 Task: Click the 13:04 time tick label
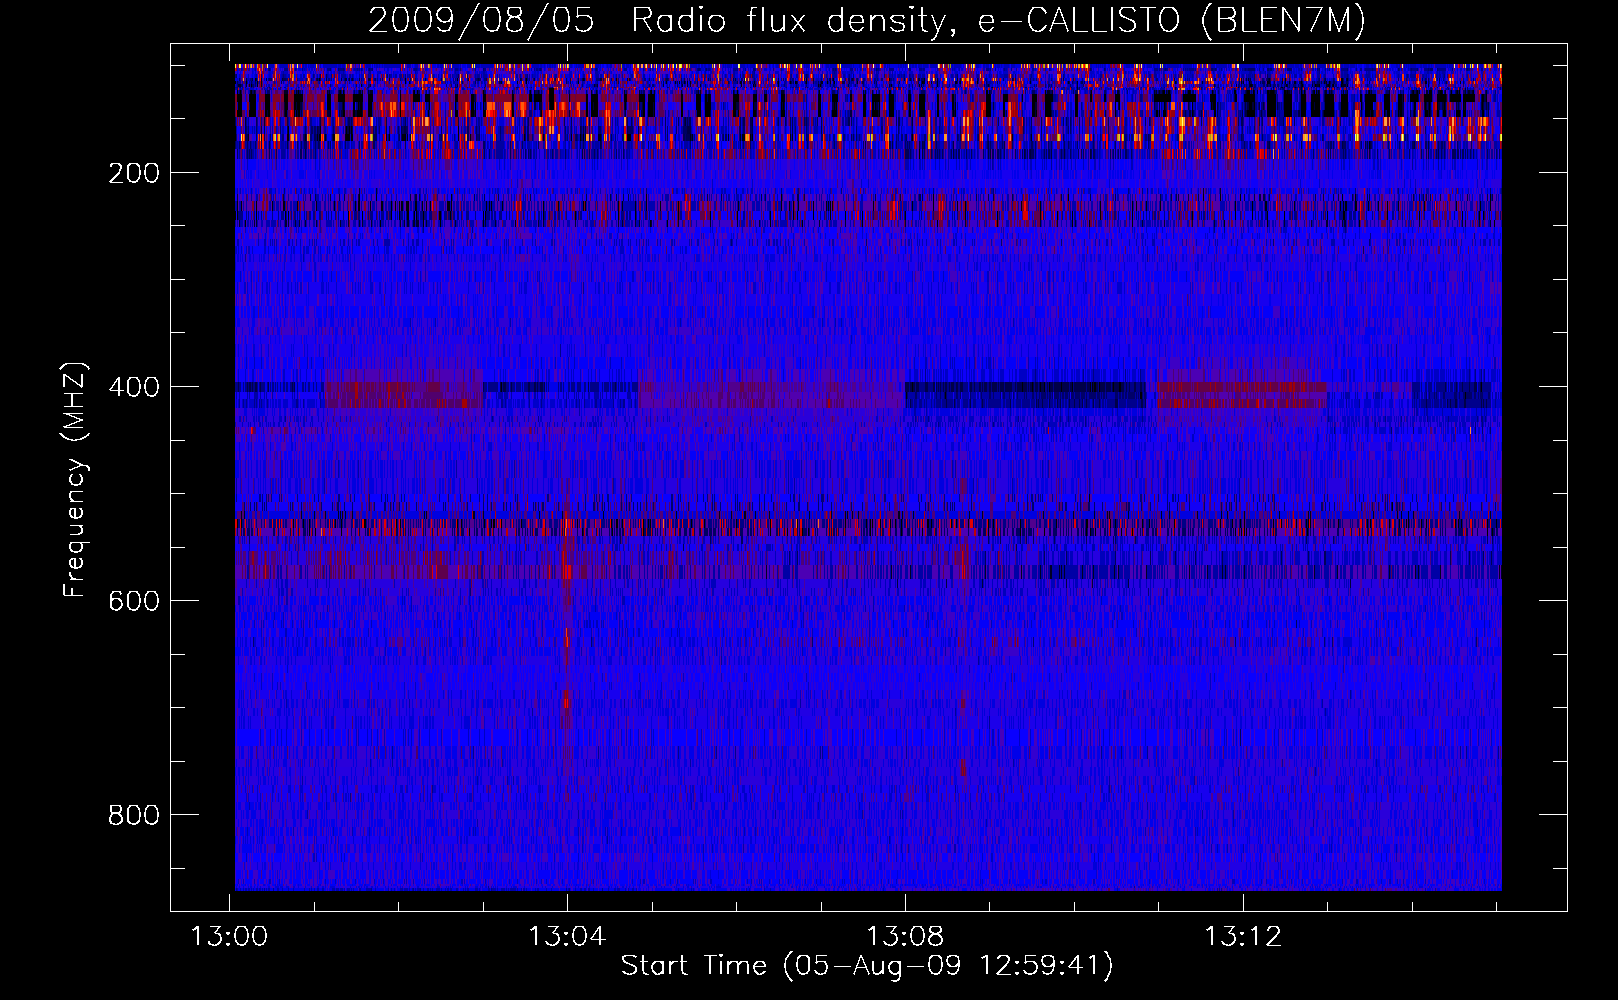[x=568, y=937]
